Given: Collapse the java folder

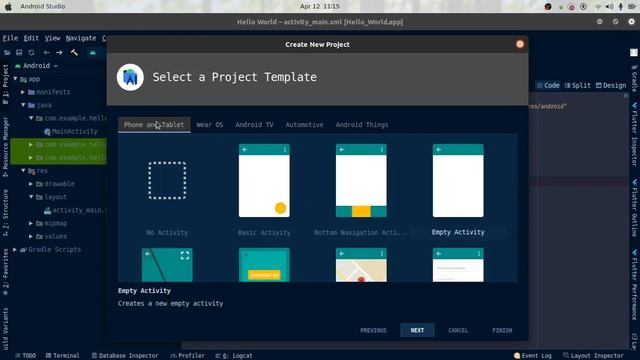Looking at the screenshot, I should pyautogui.click(x=23, y=105).
